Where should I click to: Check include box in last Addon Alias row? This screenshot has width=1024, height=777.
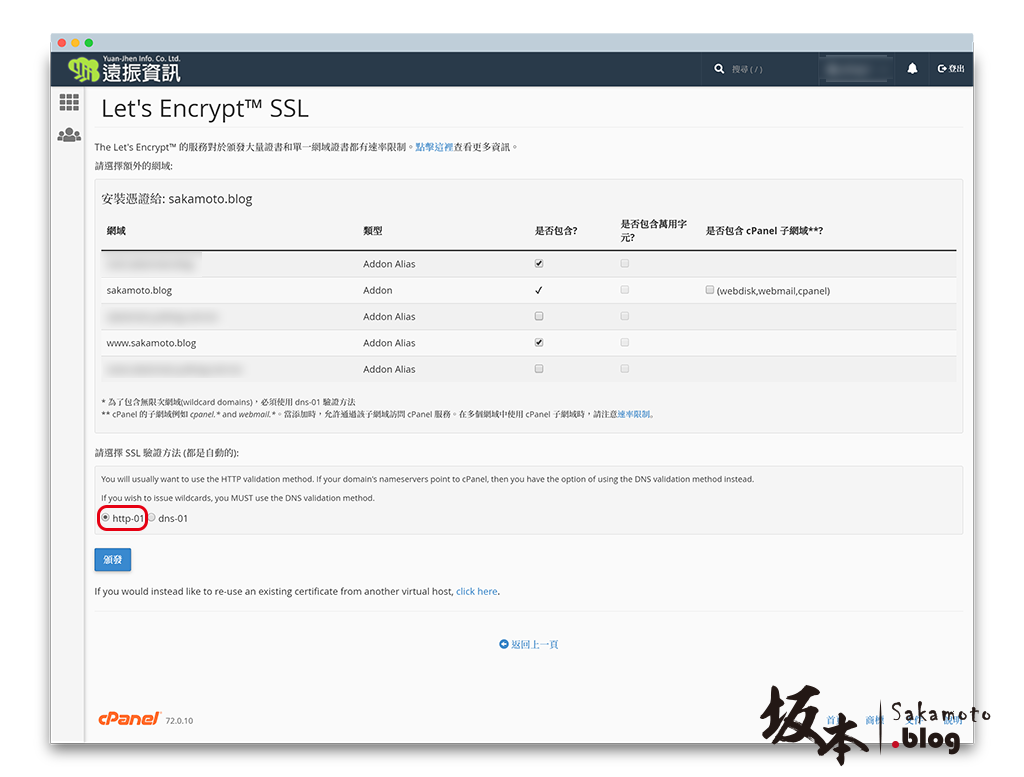pyautogui.click(x=539, y=369)
